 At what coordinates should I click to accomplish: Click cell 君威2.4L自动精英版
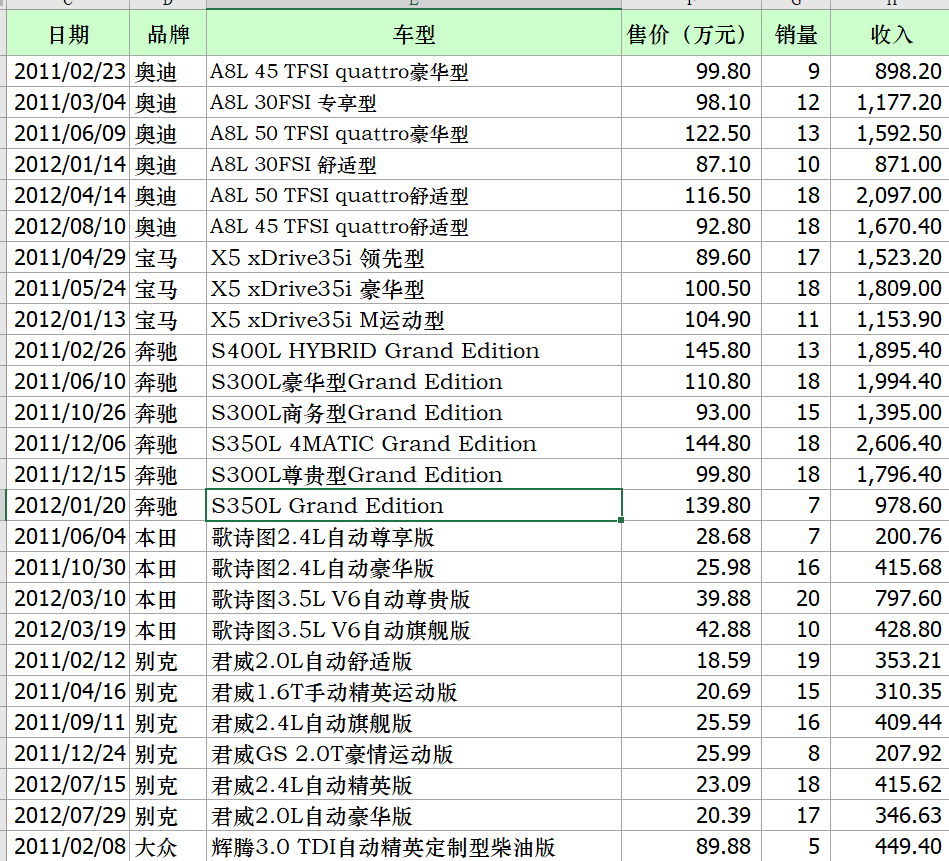tap(413, 785)
